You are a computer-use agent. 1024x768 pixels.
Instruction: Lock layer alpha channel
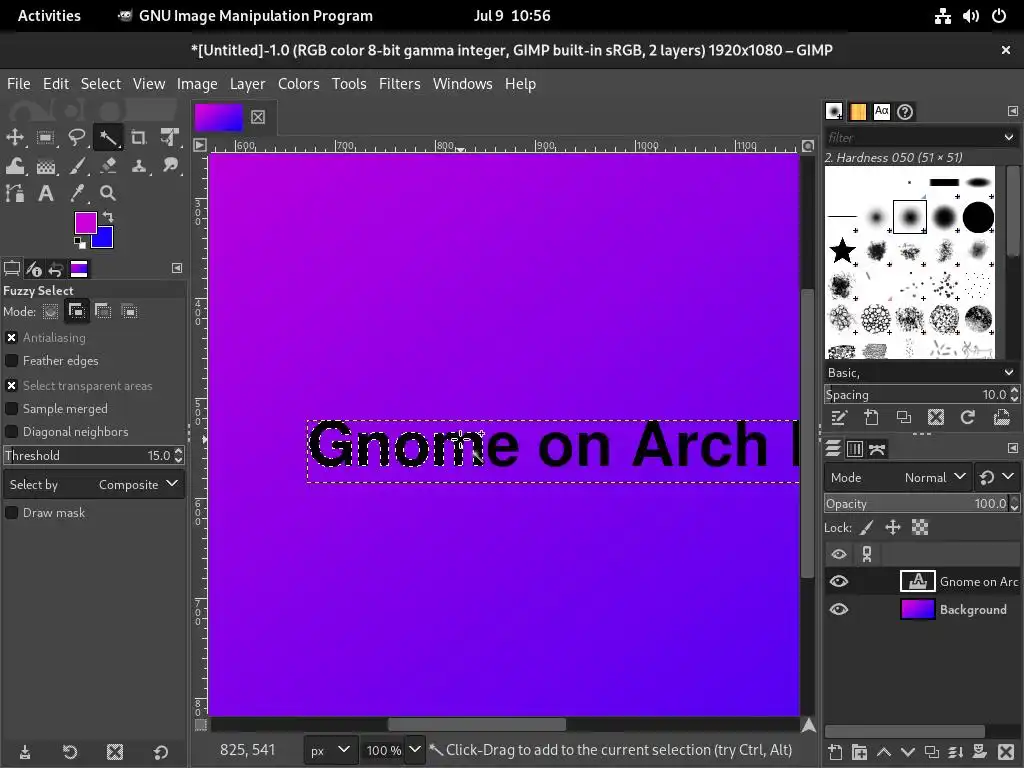(x=920, y=527)
